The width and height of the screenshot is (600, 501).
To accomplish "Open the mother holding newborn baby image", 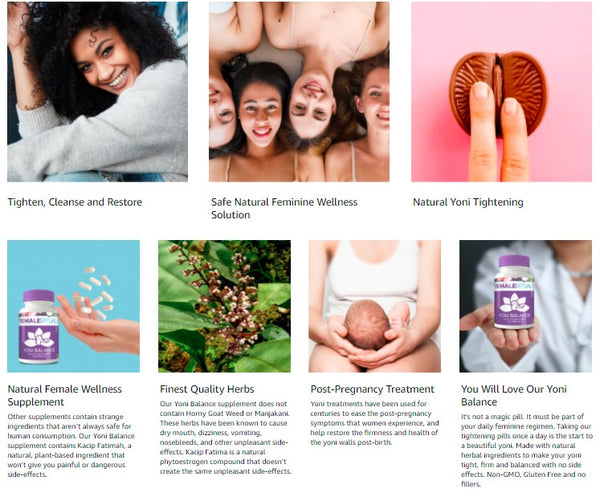I will pyautogui.click(x=375, y=306).
